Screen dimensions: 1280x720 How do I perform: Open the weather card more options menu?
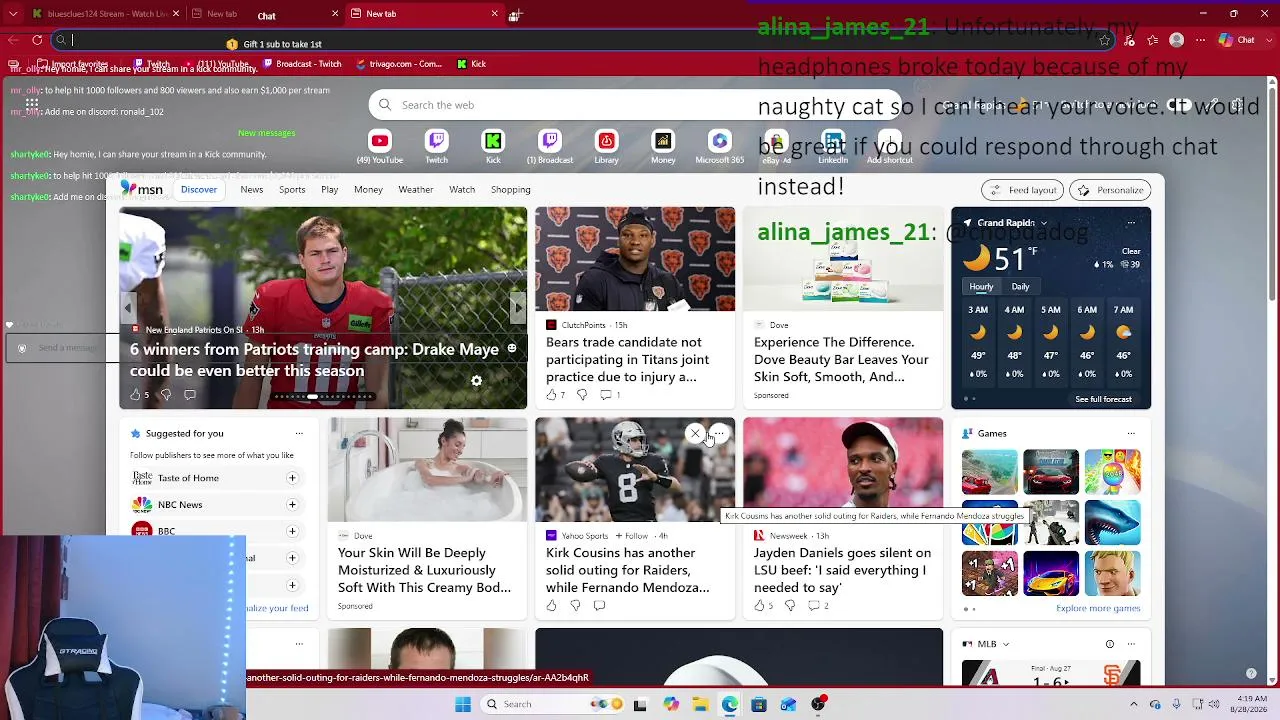(1131, 223)
